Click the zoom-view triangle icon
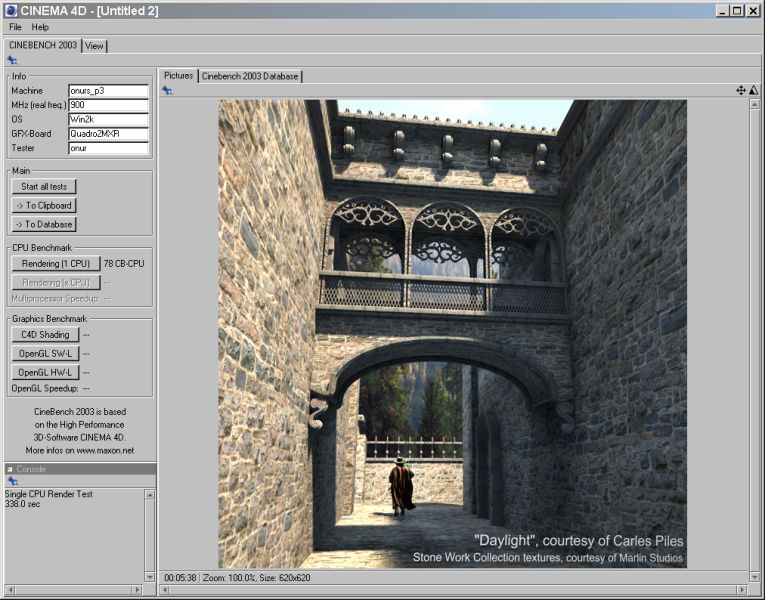The width and height of the screenshot is (765, 600). click(x=754, y=90)
